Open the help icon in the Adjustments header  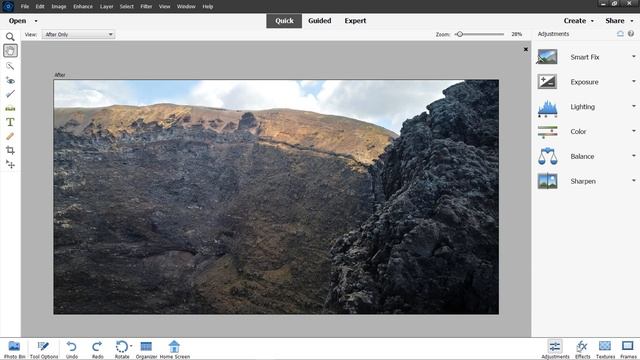pos(631,34)
